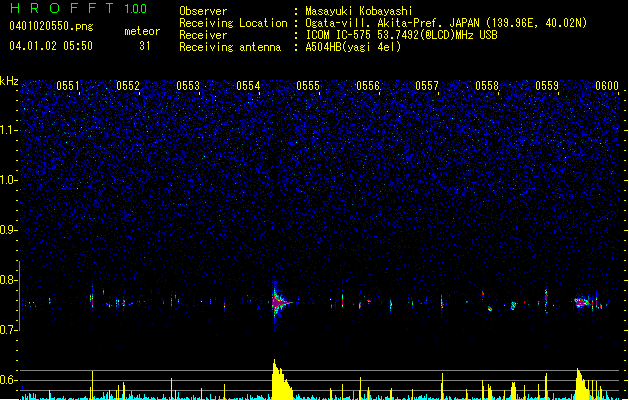
Task: Click the 0554 time marker
Action: 248,86
